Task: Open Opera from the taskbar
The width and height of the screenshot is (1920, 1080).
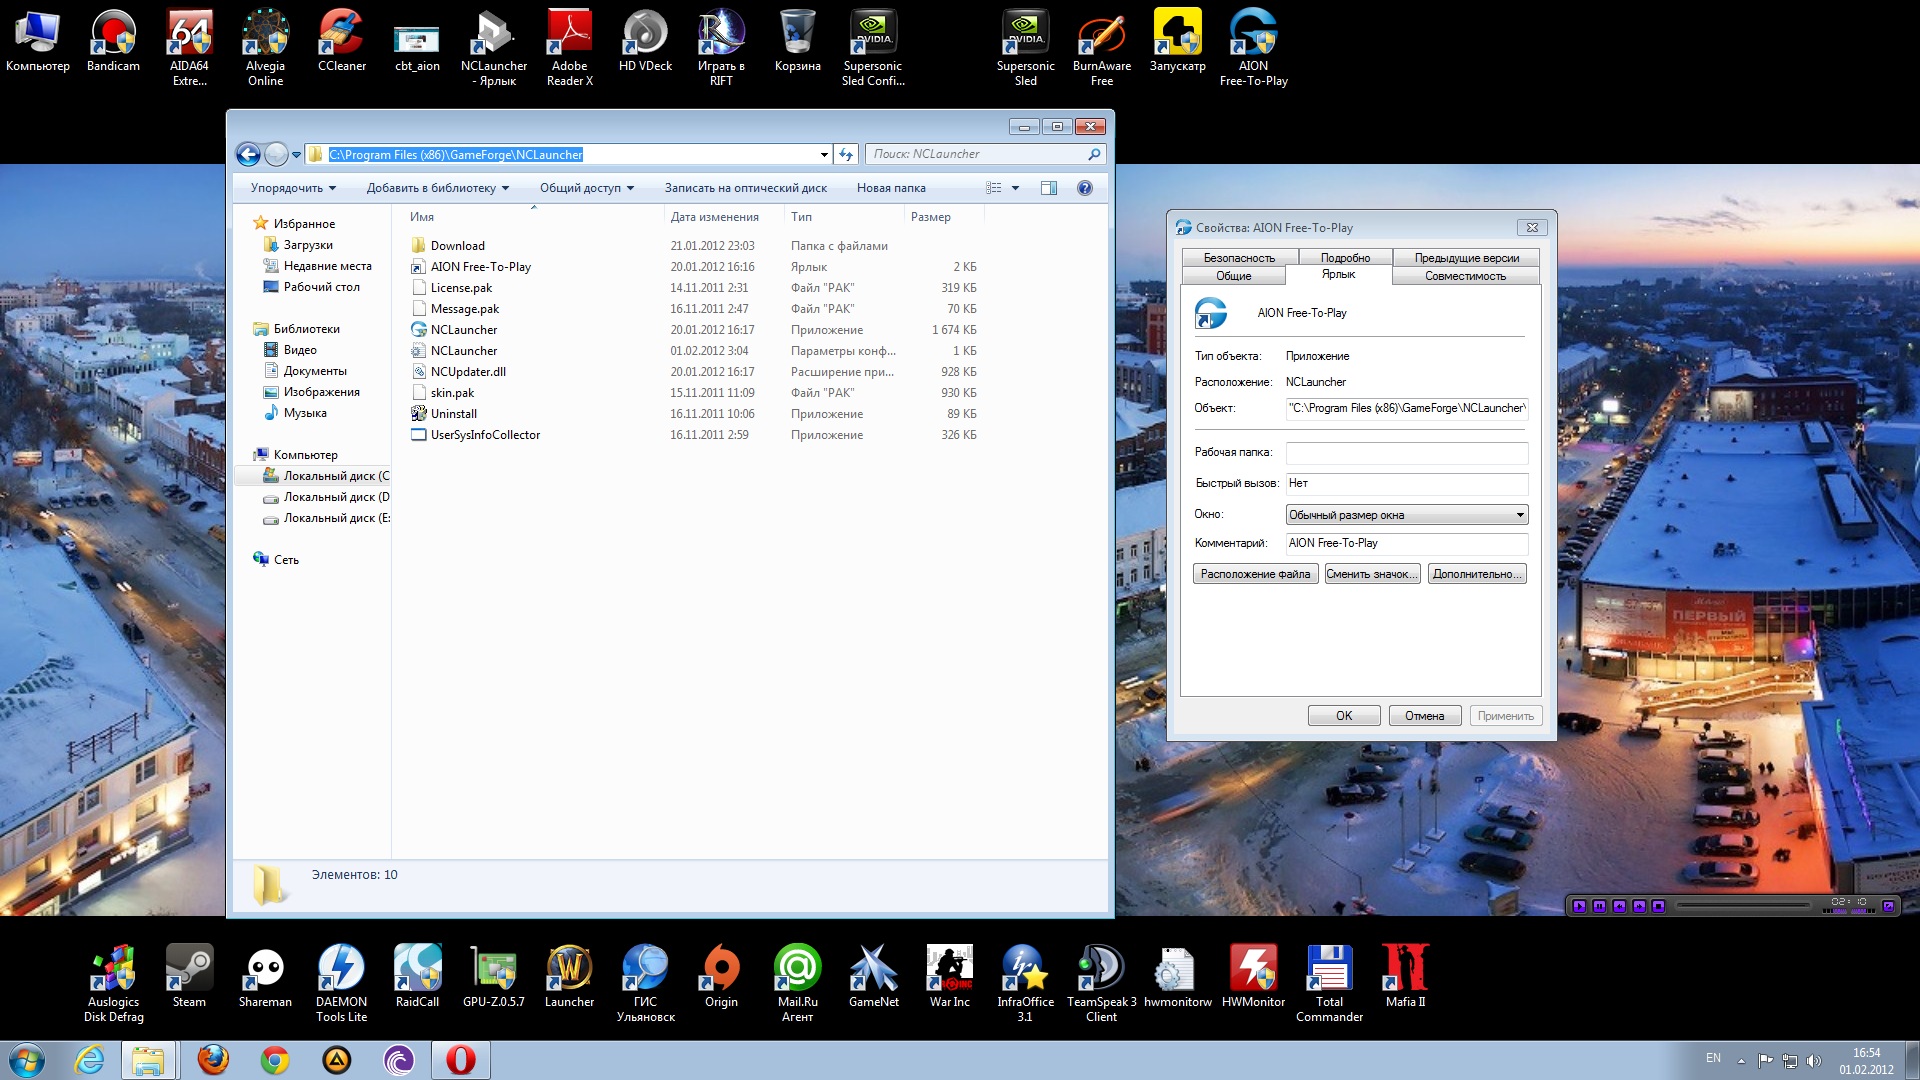Action: [x=460, y=1059]
